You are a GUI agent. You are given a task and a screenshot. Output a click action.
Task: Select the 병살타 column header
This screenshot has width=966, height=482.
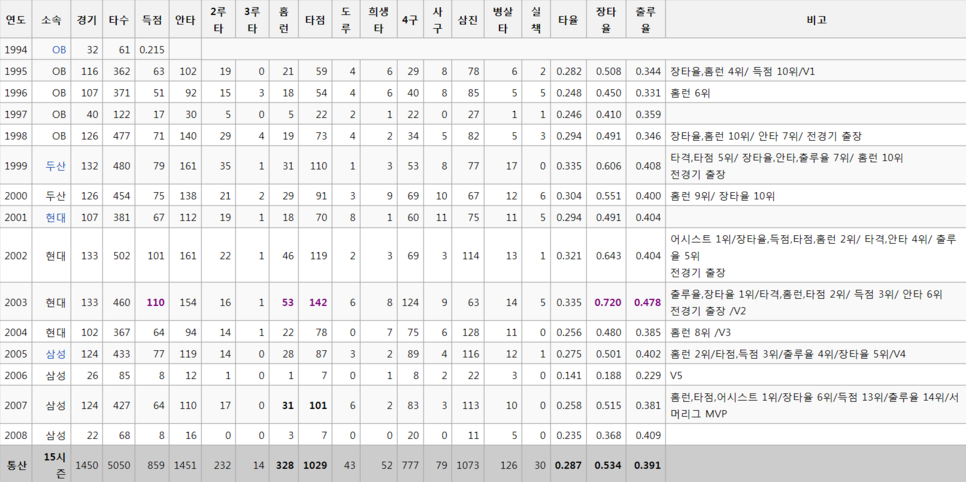click(x=503, y=20)
